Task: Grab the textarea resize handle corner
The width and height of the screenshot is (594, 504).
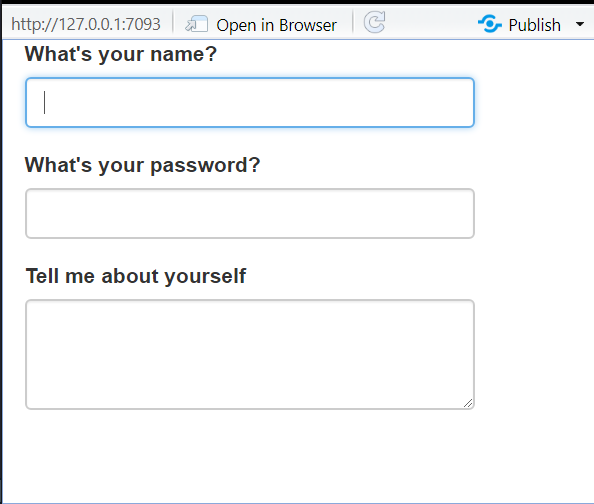Action: click(468, 403)
